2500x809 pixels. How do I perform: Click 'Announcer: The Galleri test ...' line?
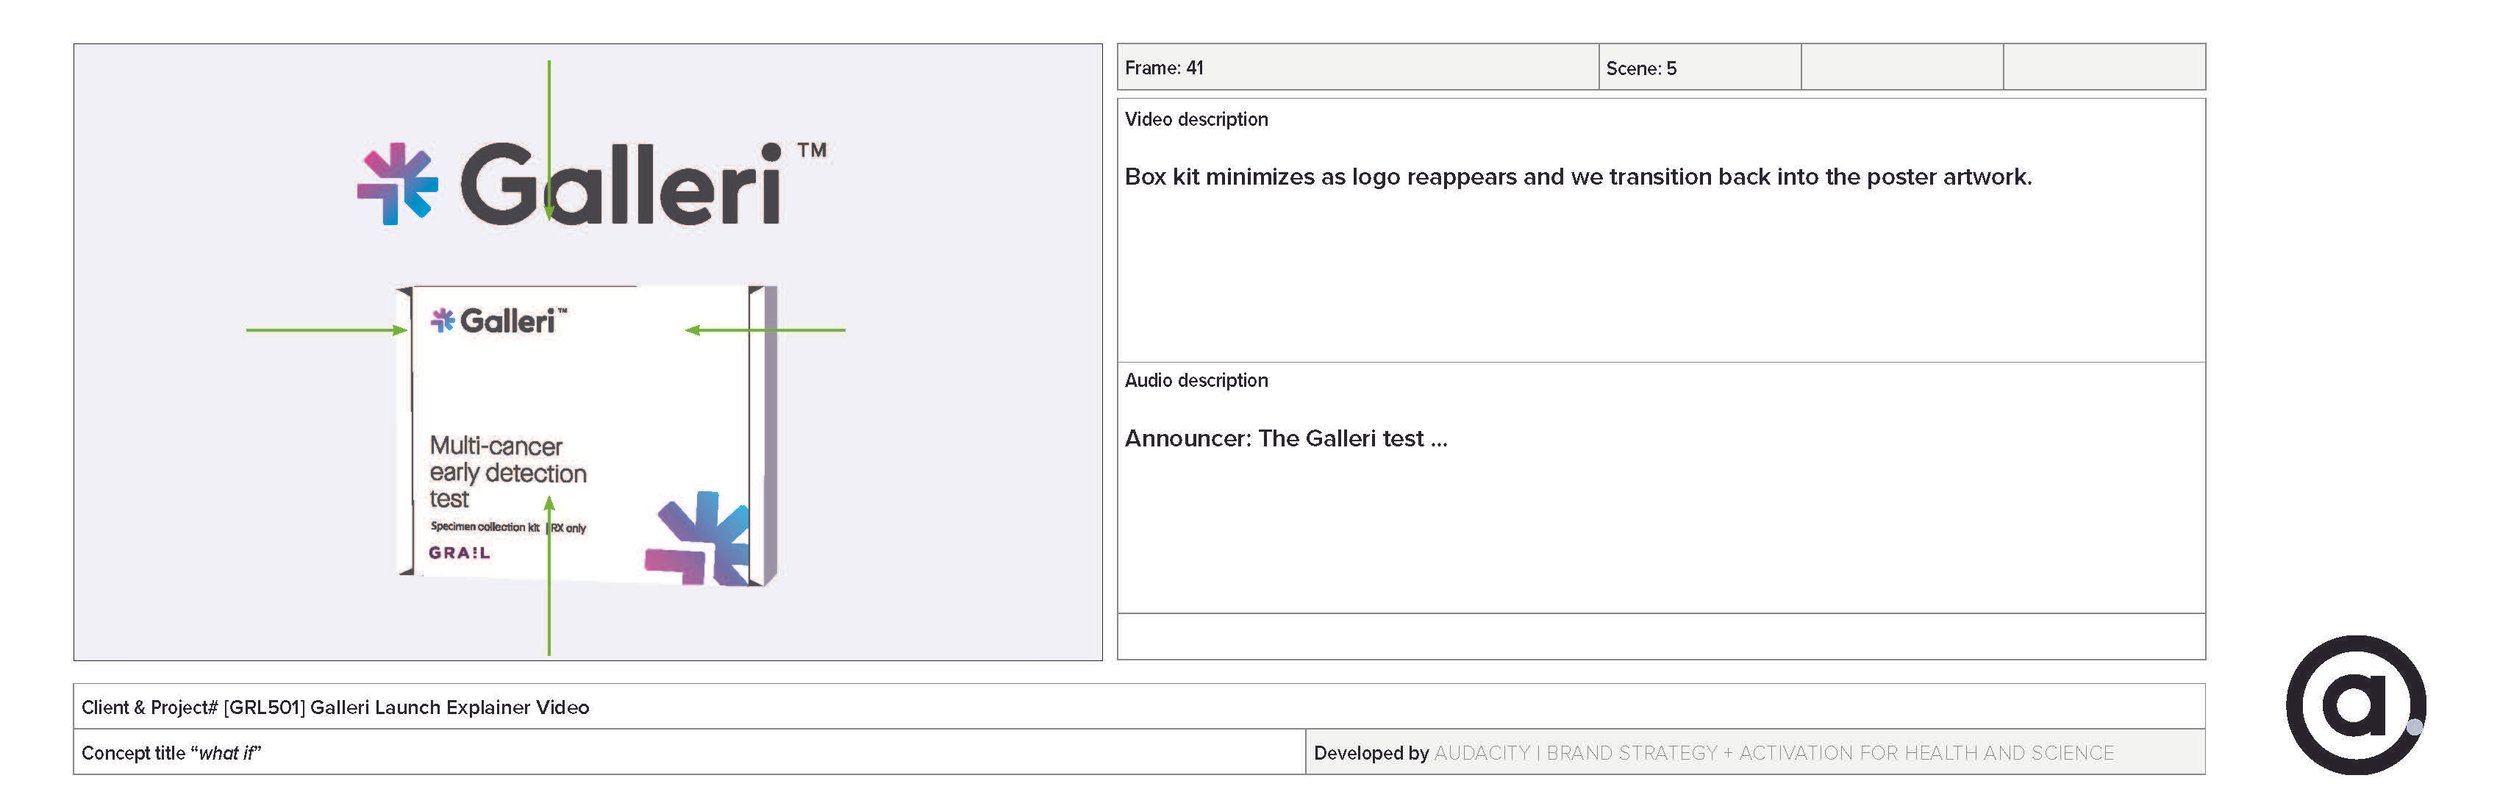click(x=1286, y=438)
